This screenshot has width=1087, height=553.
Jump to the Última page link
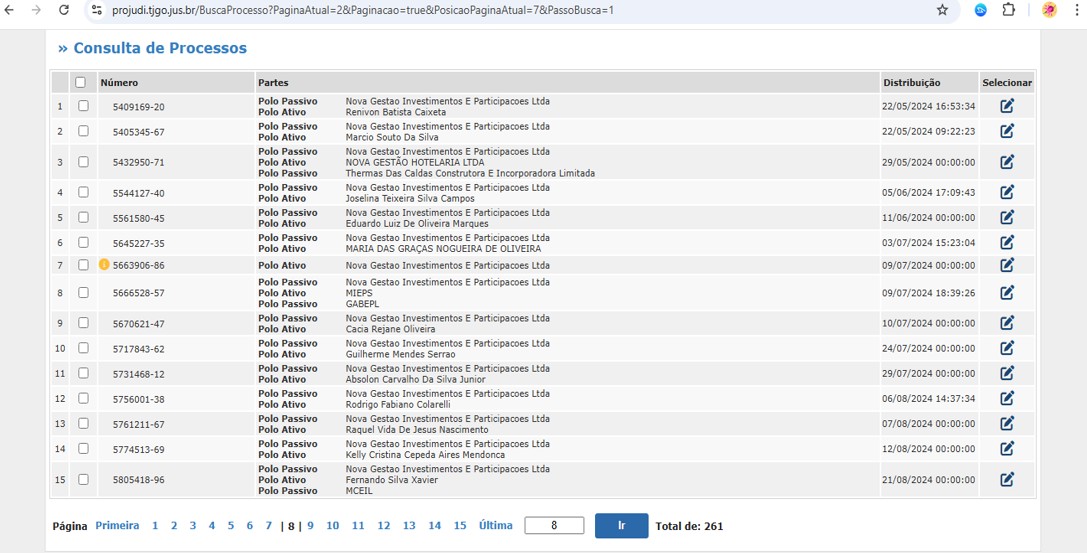click(x=495, y=526)
